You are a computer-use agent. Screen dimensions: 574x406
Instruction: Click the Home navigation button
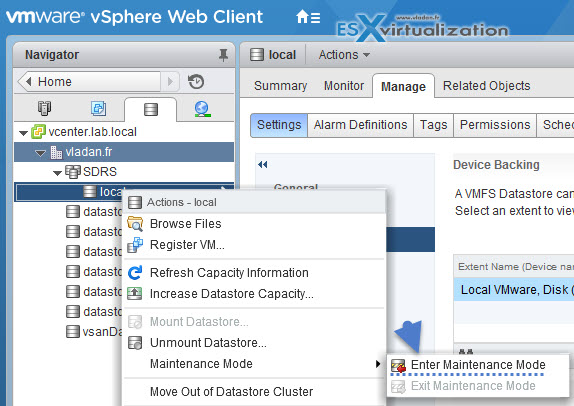(90, 81)
